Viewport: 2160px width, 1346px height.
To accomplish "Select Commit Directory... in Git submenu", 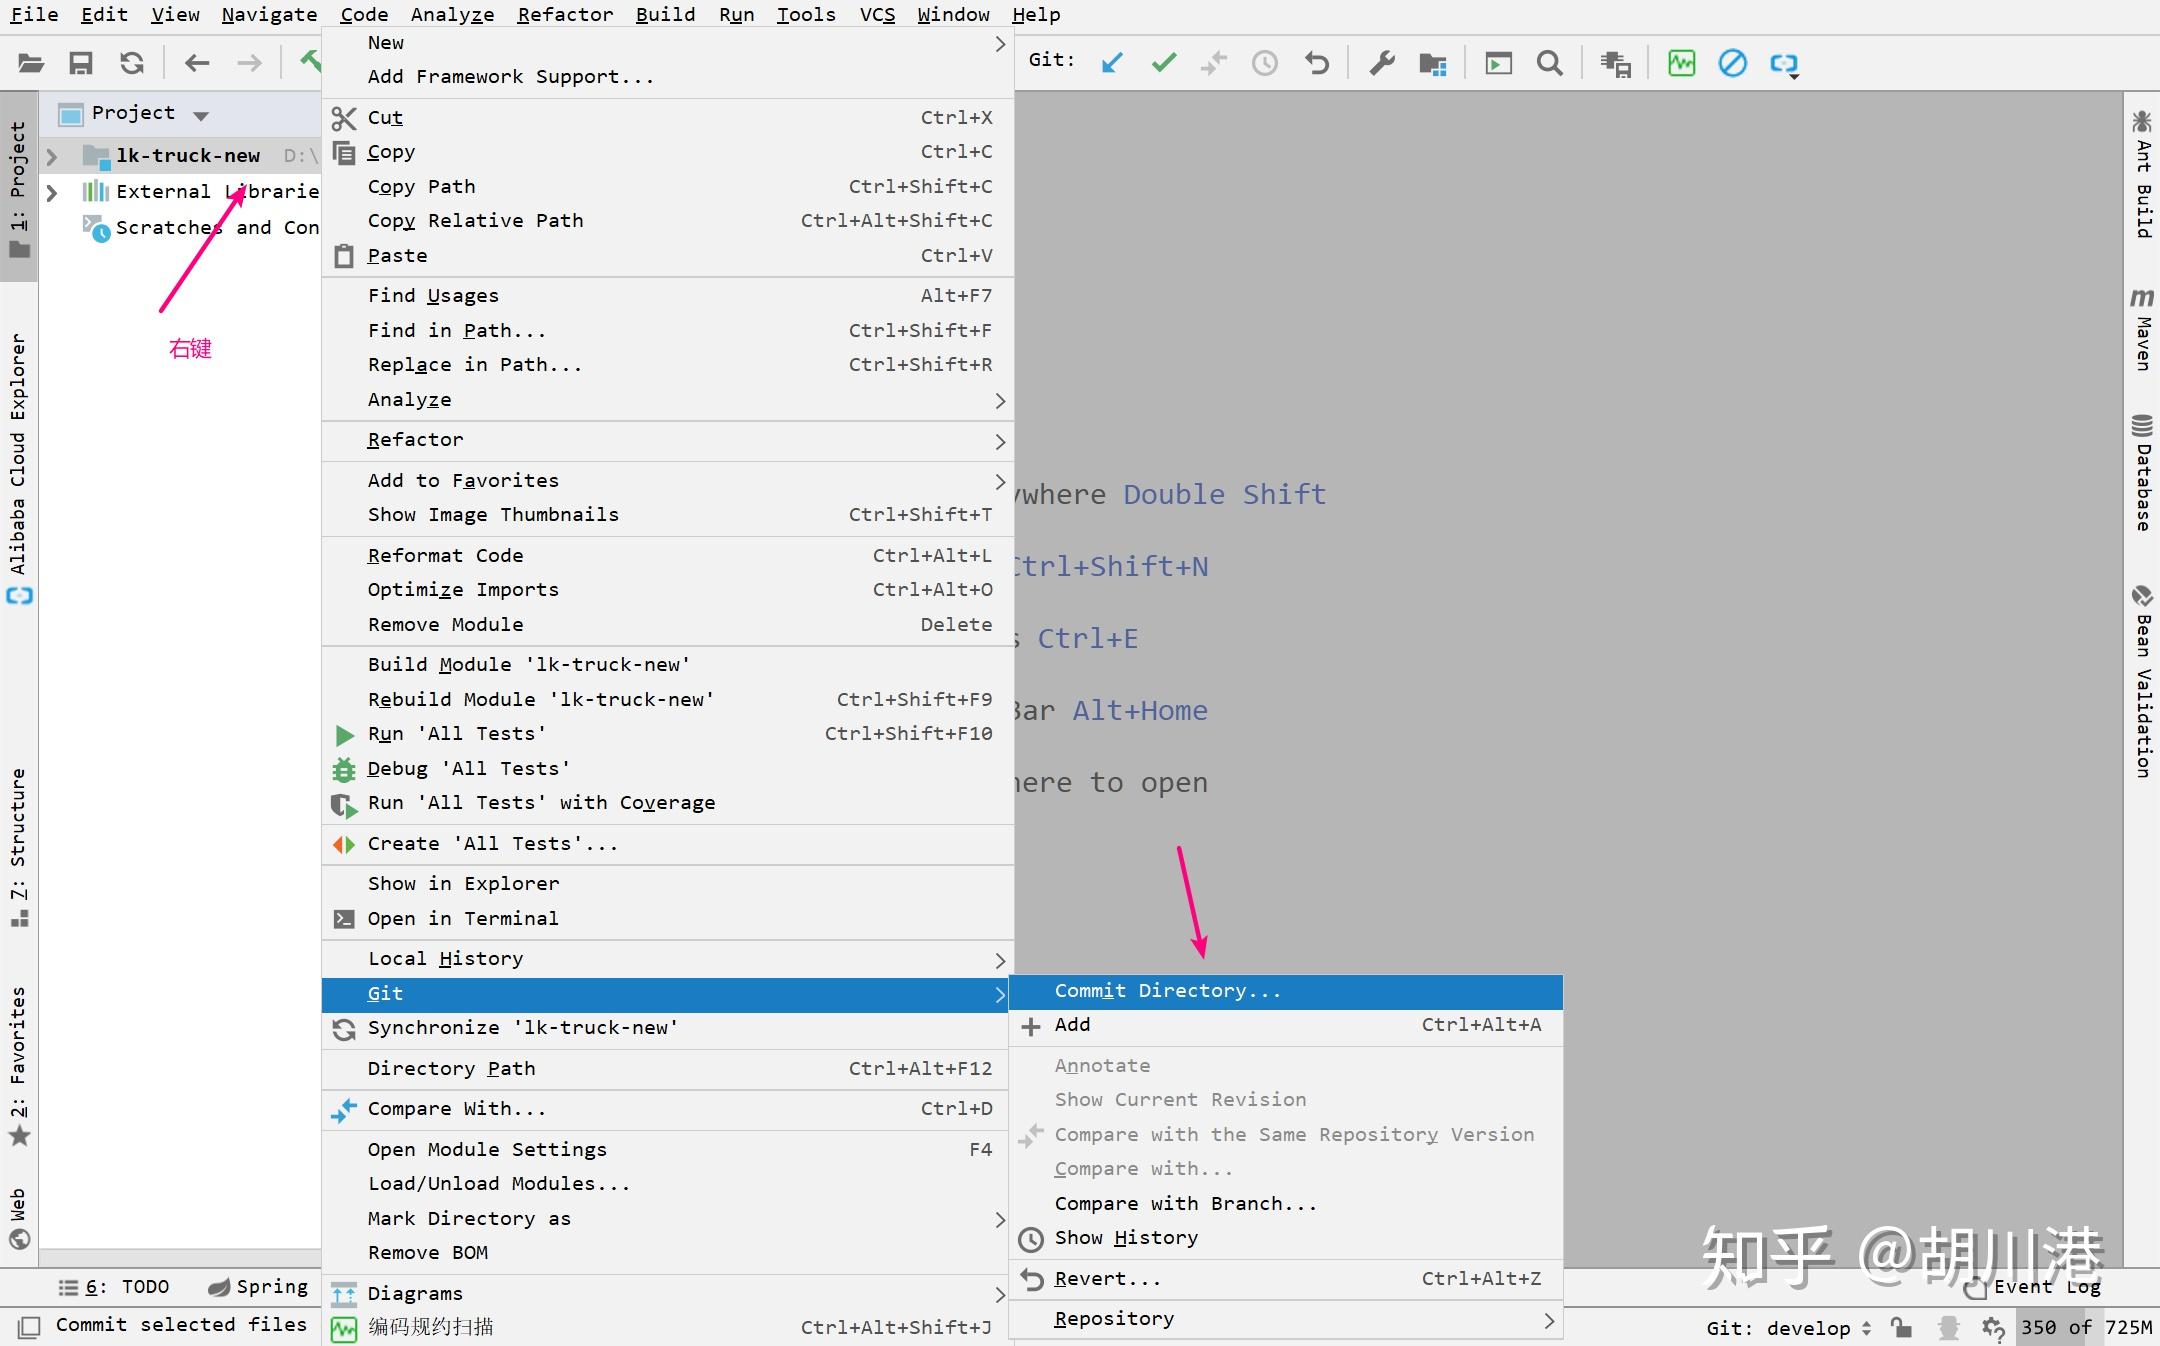I will 1167,991.
